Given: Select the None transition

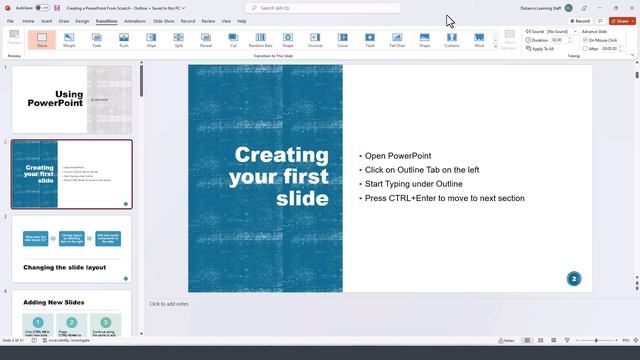Looking at the screenshot, I should (x=42, y=40).
